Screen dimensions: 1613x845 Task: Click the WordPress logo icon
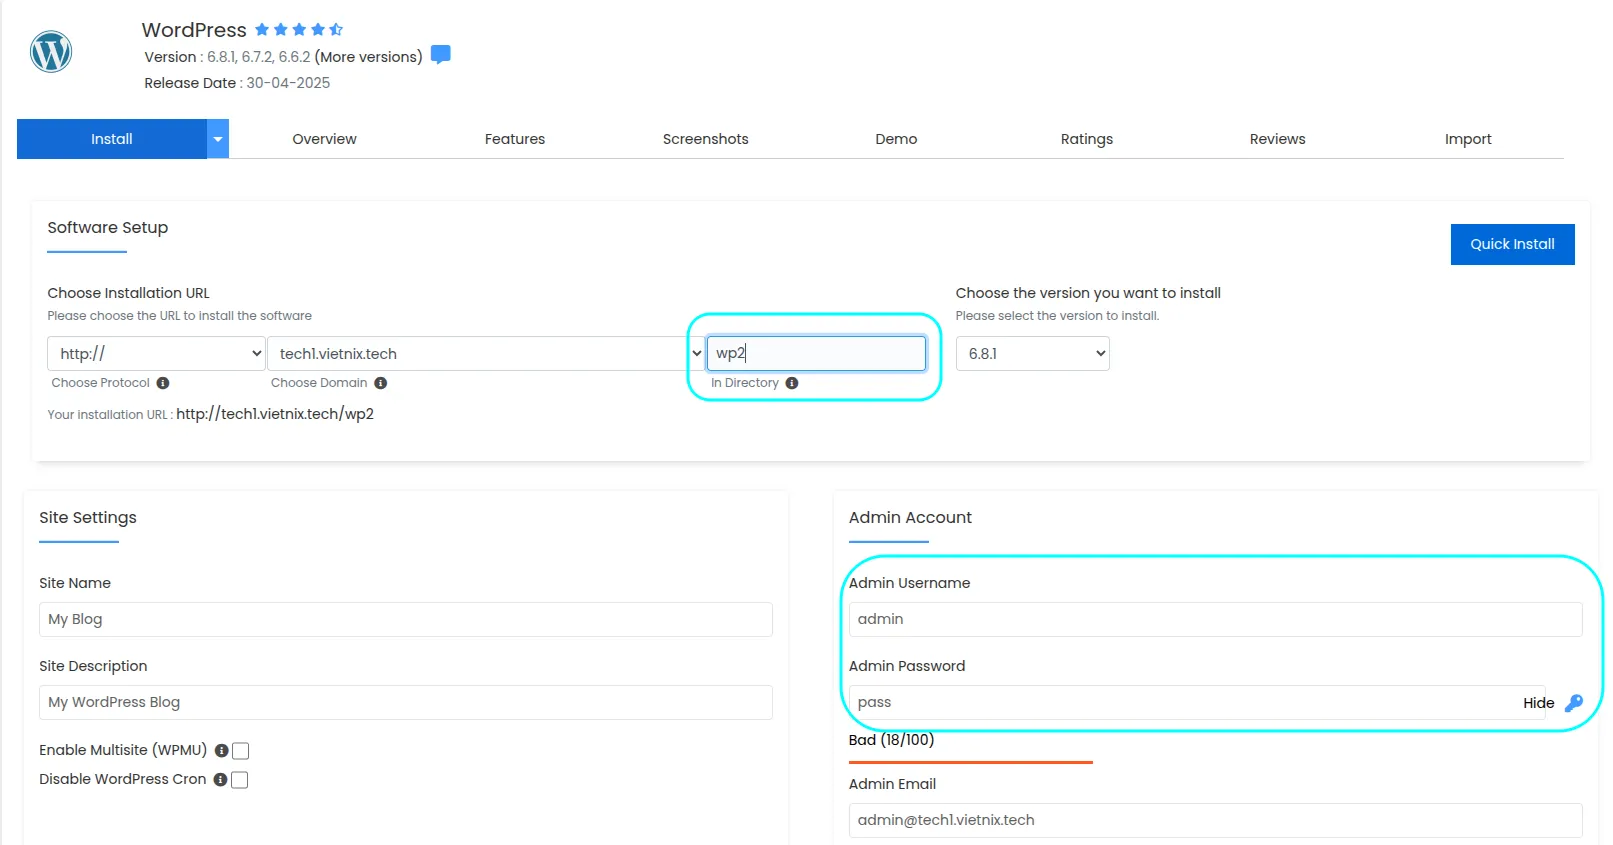51,52
